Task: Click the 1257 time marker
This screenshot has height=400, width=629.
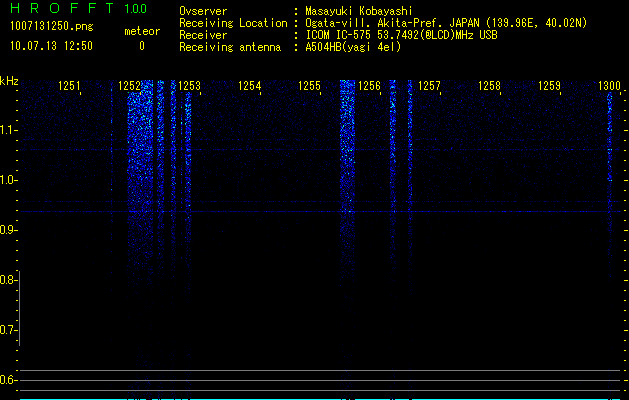Action: (429, 86)
